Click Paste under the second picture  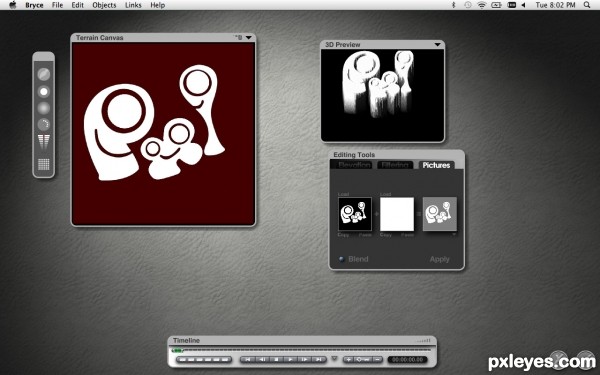click(407, 235)
